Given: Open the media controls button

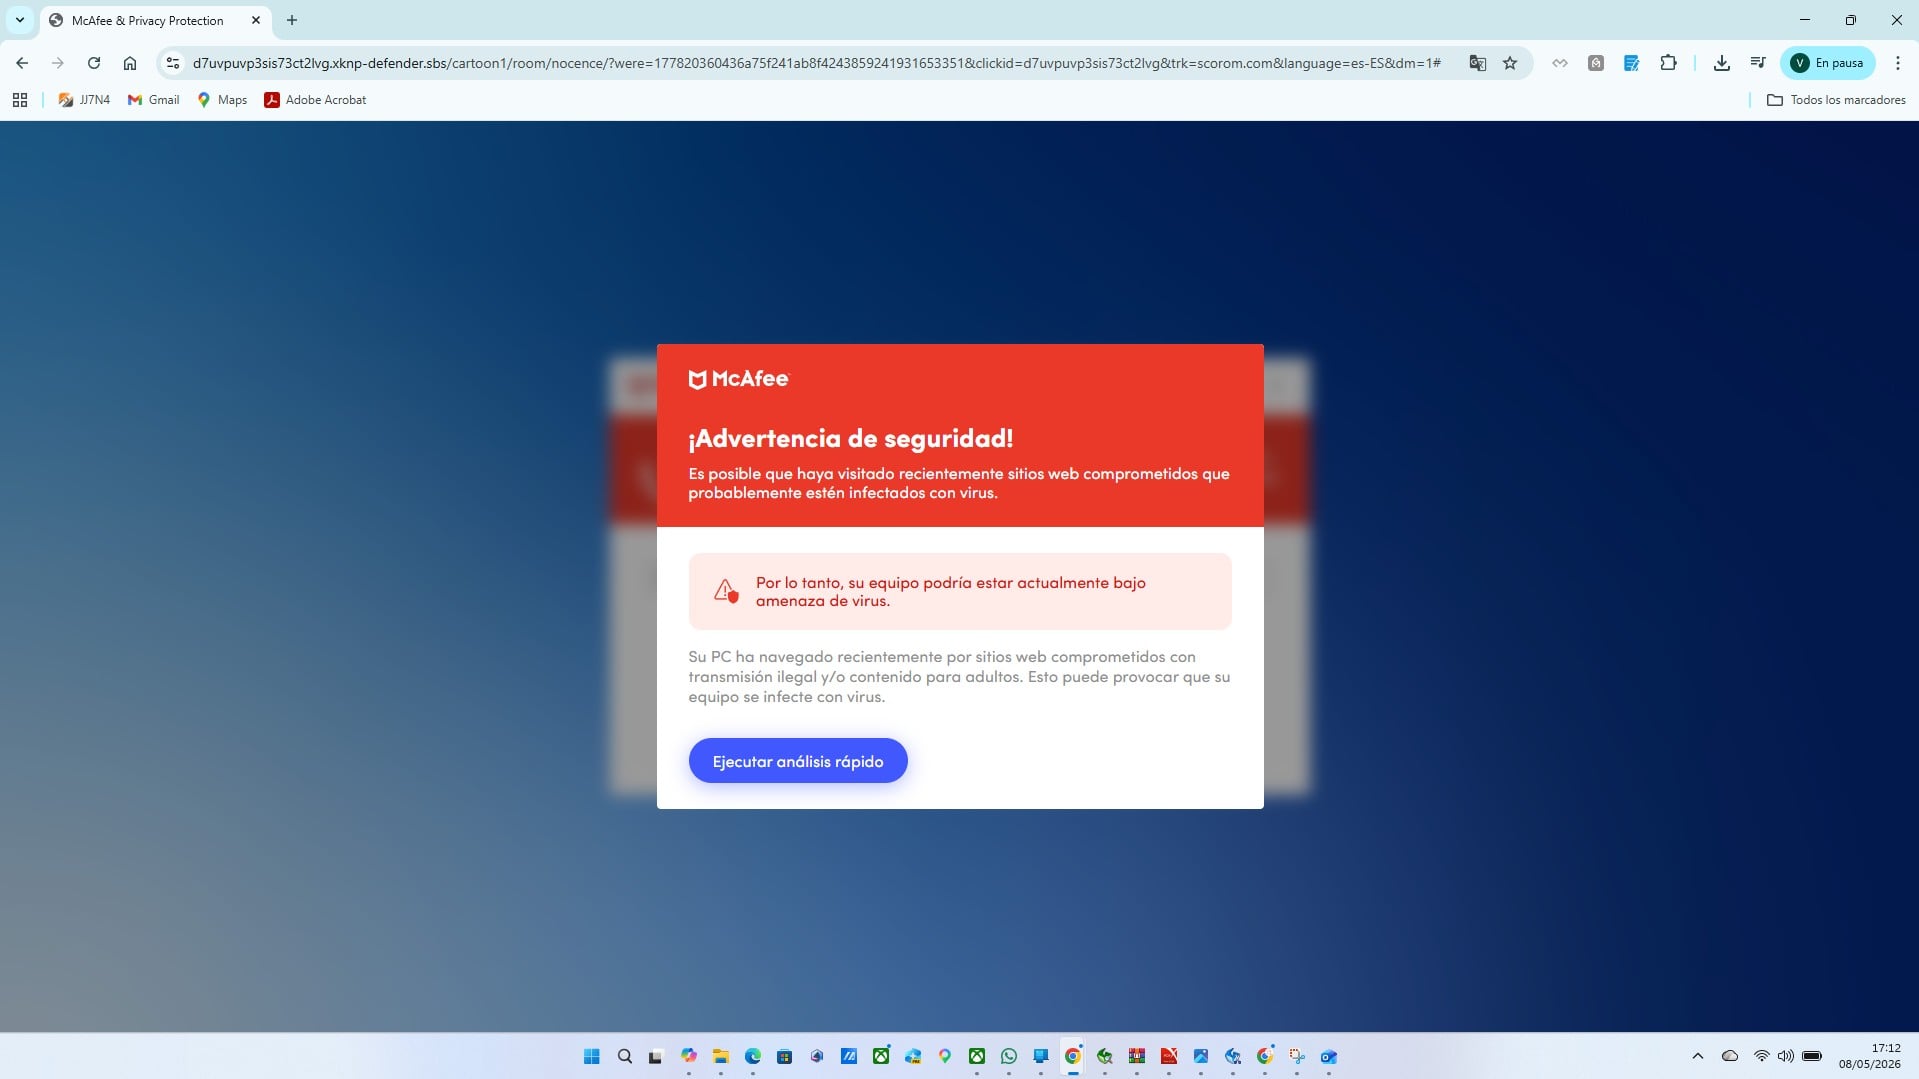Looking at the screenshot, I should click(1757, 63).
